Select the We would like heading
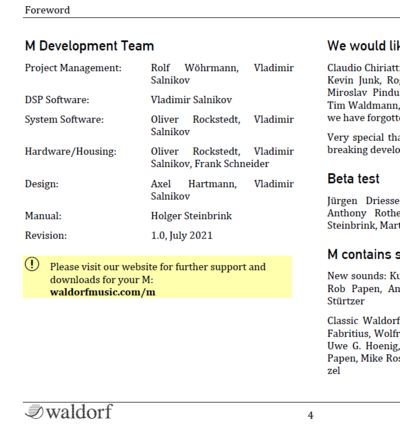The image size is (400, 430). point(364,46)
